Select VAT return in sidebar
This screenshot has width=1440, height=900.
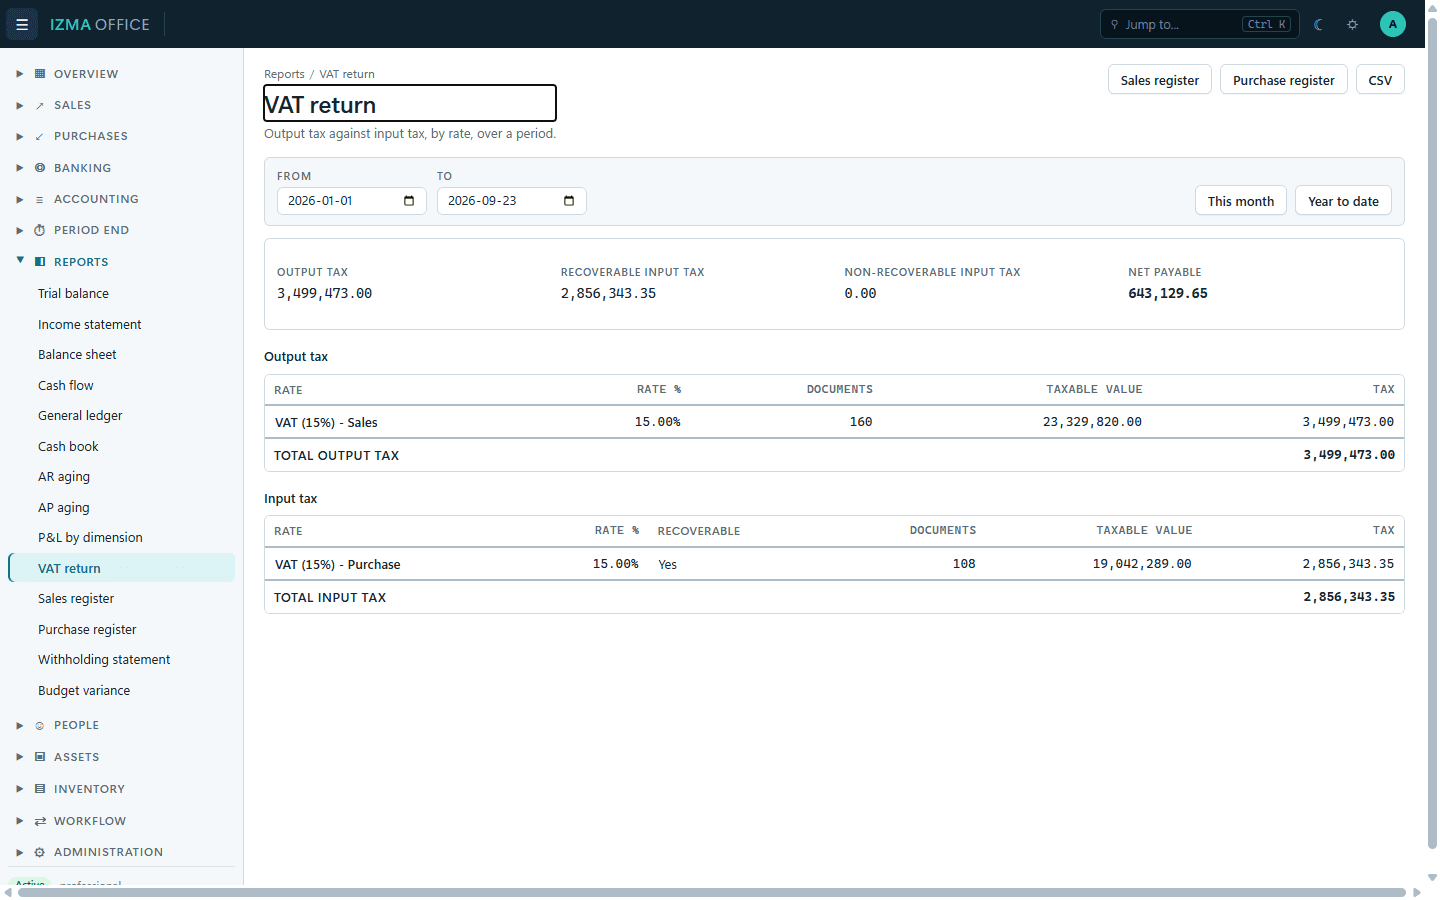pos(121,568)
